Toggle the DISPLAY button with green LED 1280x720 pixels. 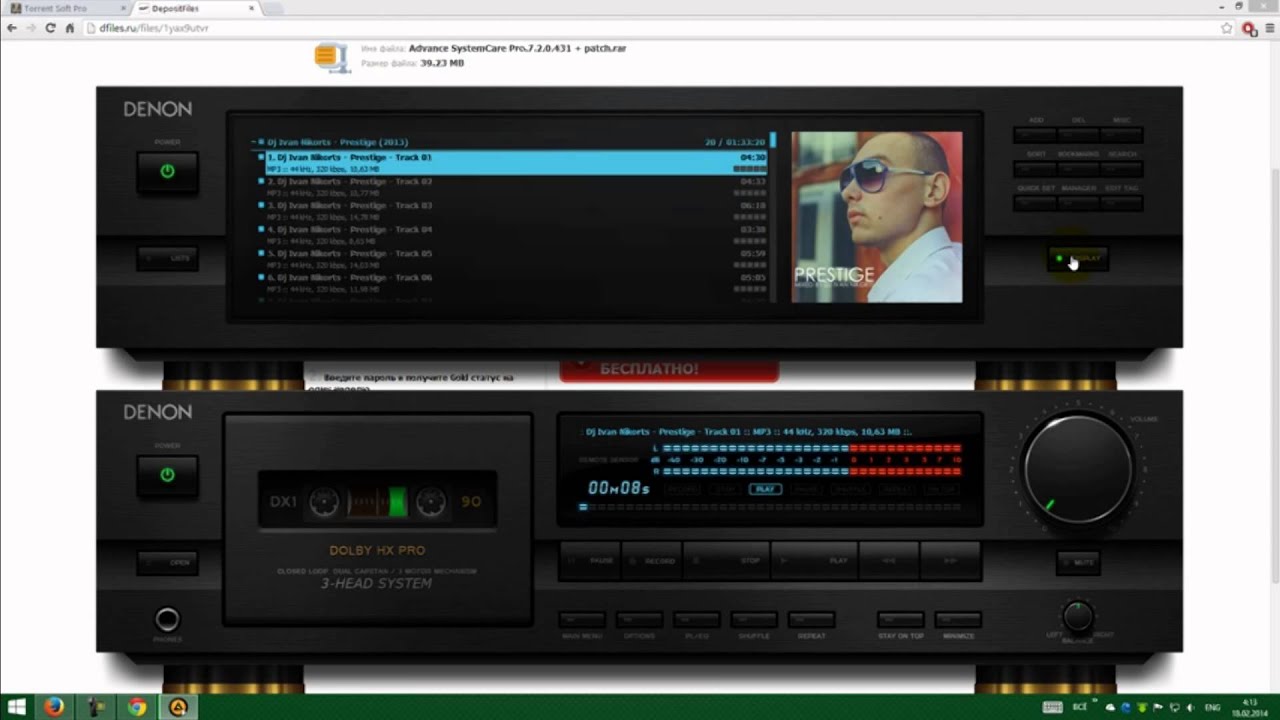pyautogui.click(x=1077, y=258)
